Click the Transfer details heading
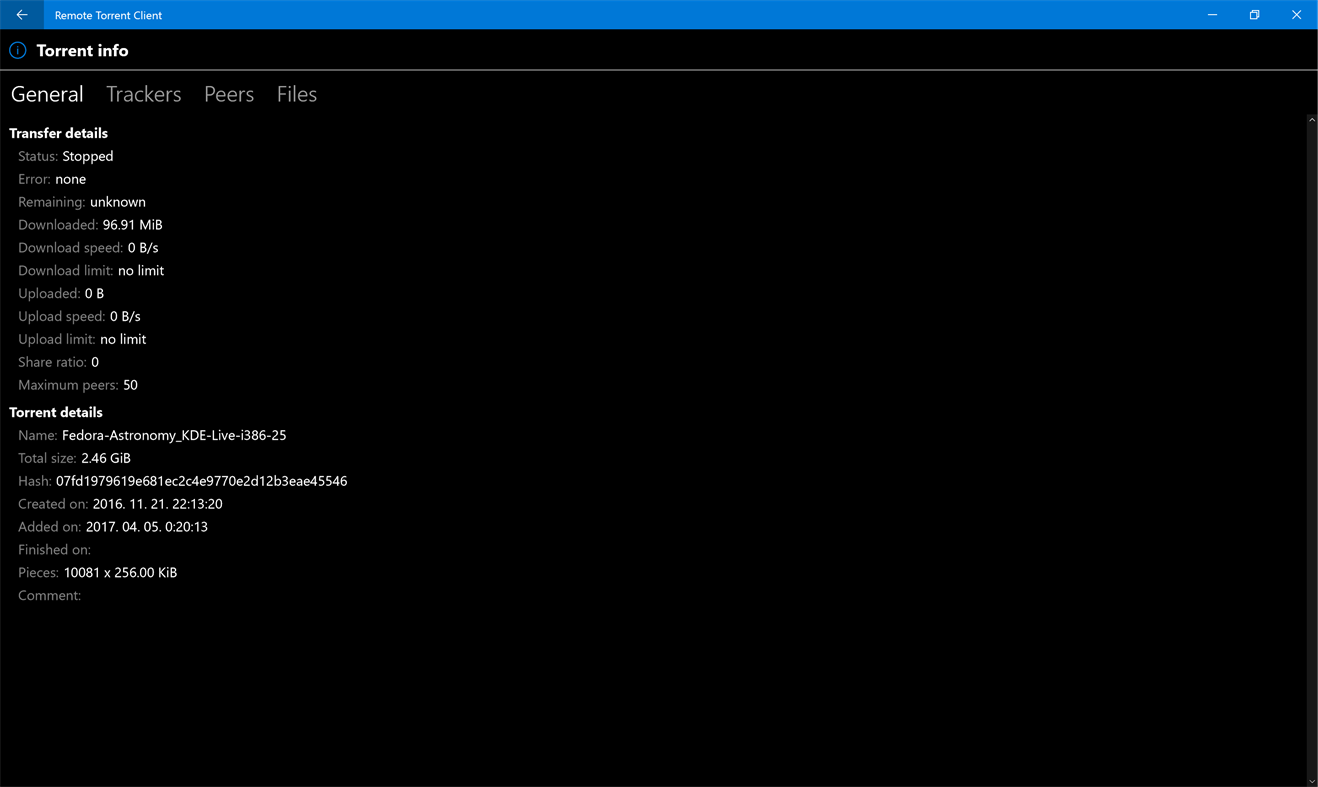 [x=58, y=132]
